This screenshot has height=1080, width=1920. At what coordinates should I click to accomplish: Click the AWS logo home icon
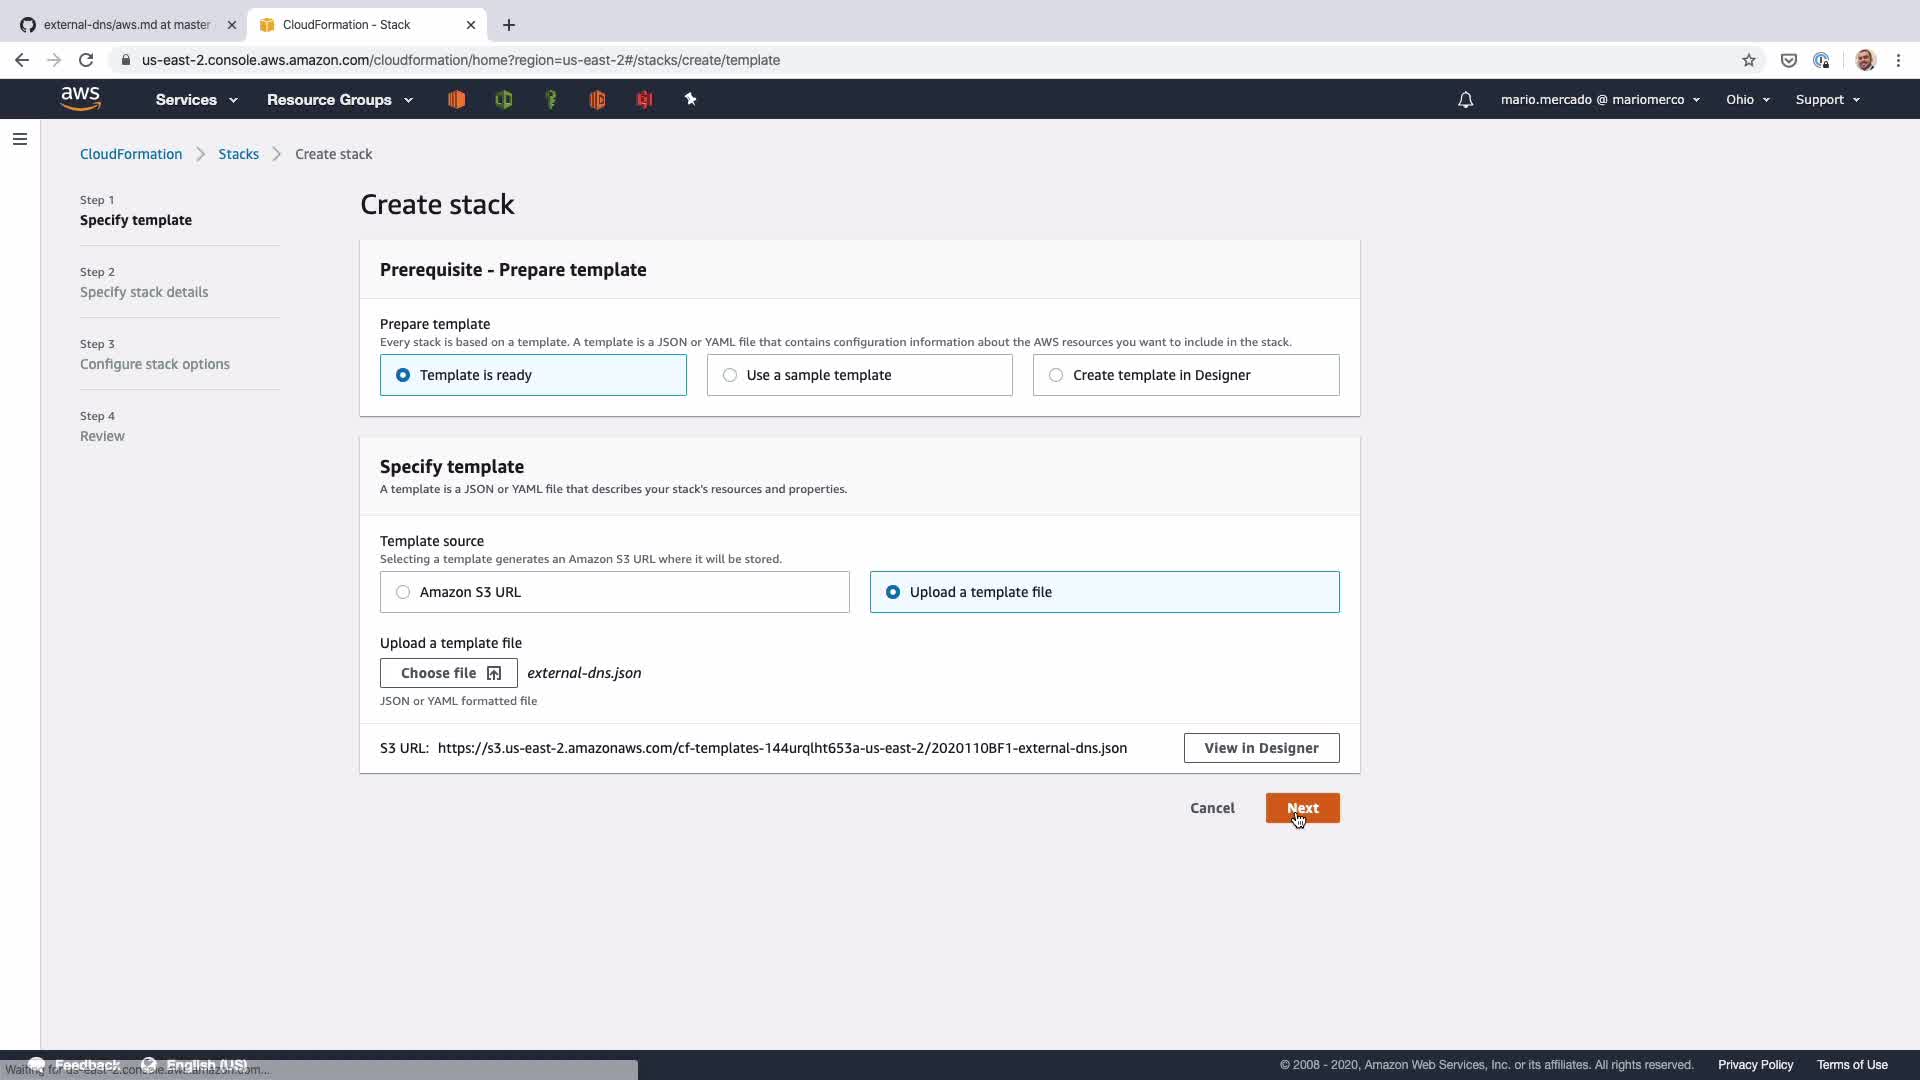(x=80, y=98)
